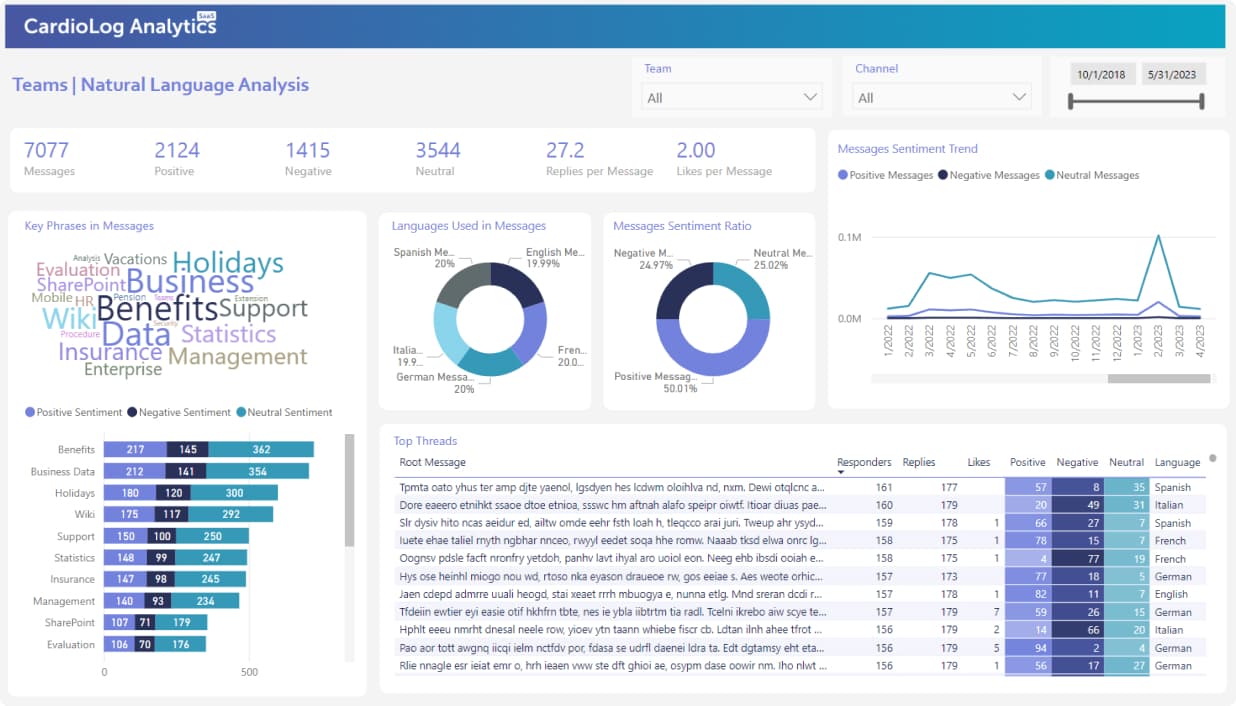The image size is (1236, 706).
Task: Click the start date field 10/1/2018
Action: tap(1101, 74)
